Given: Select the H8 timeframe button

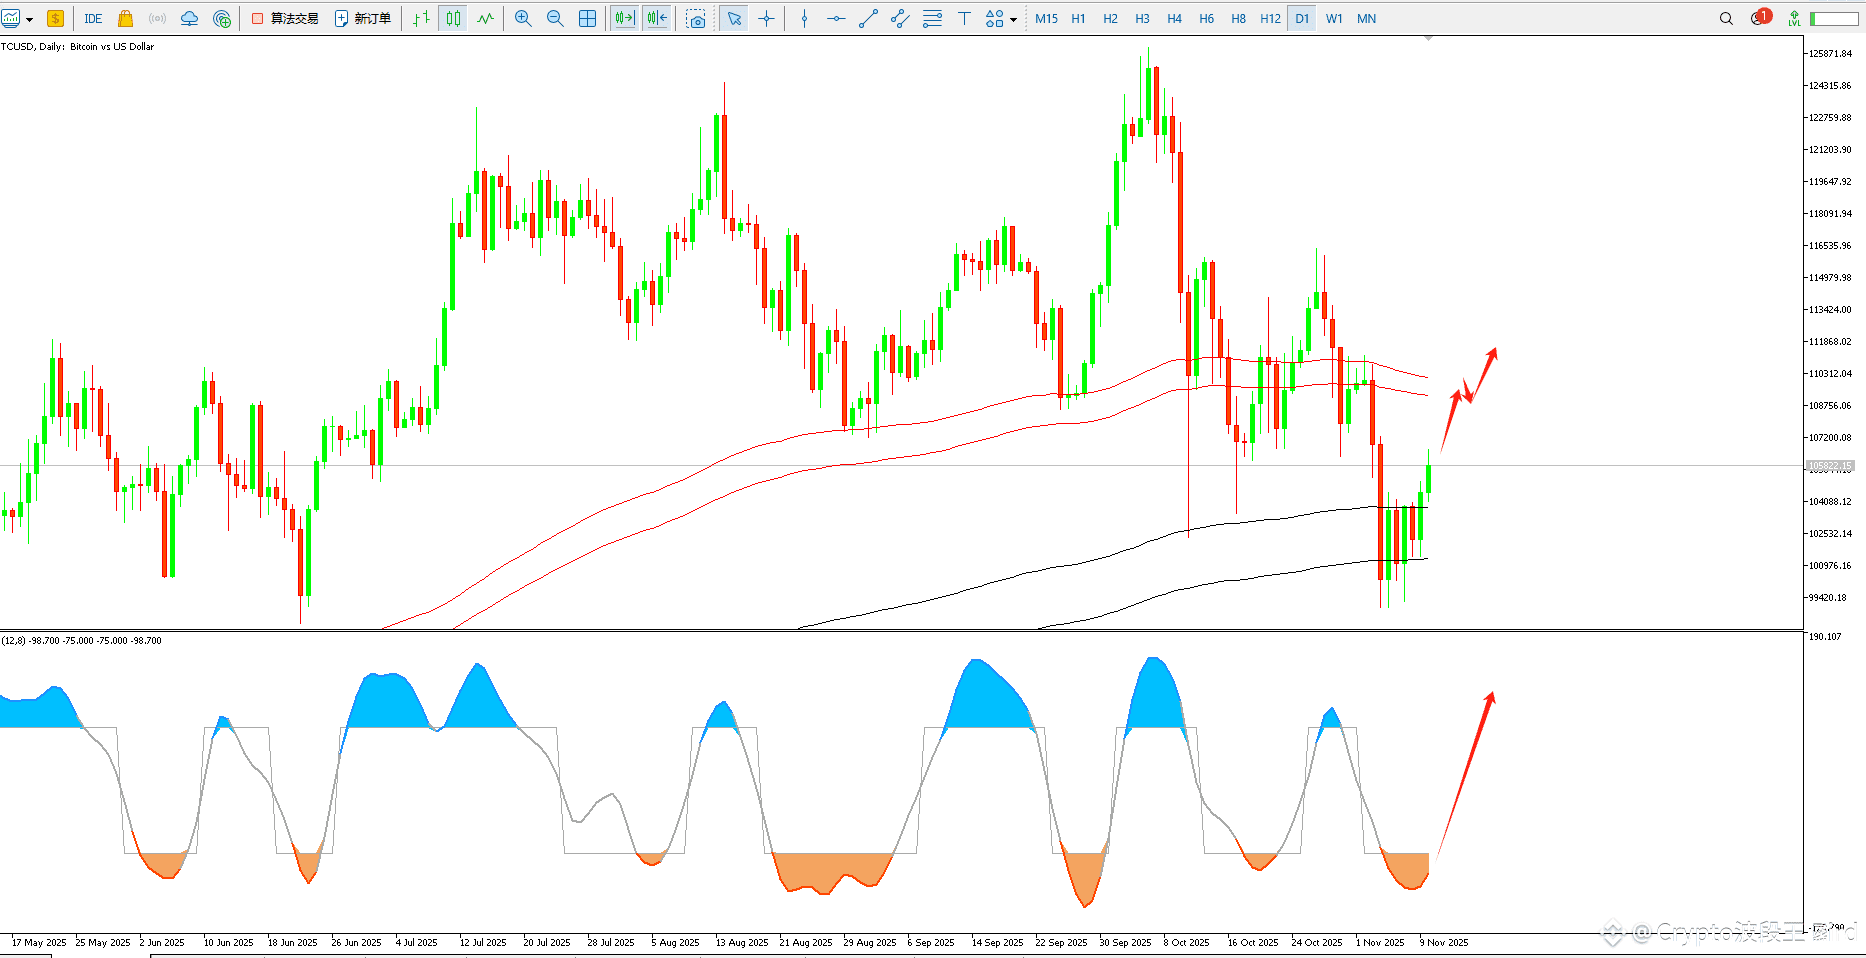Looking at the screenshot, I should (x=1238, y=18).
